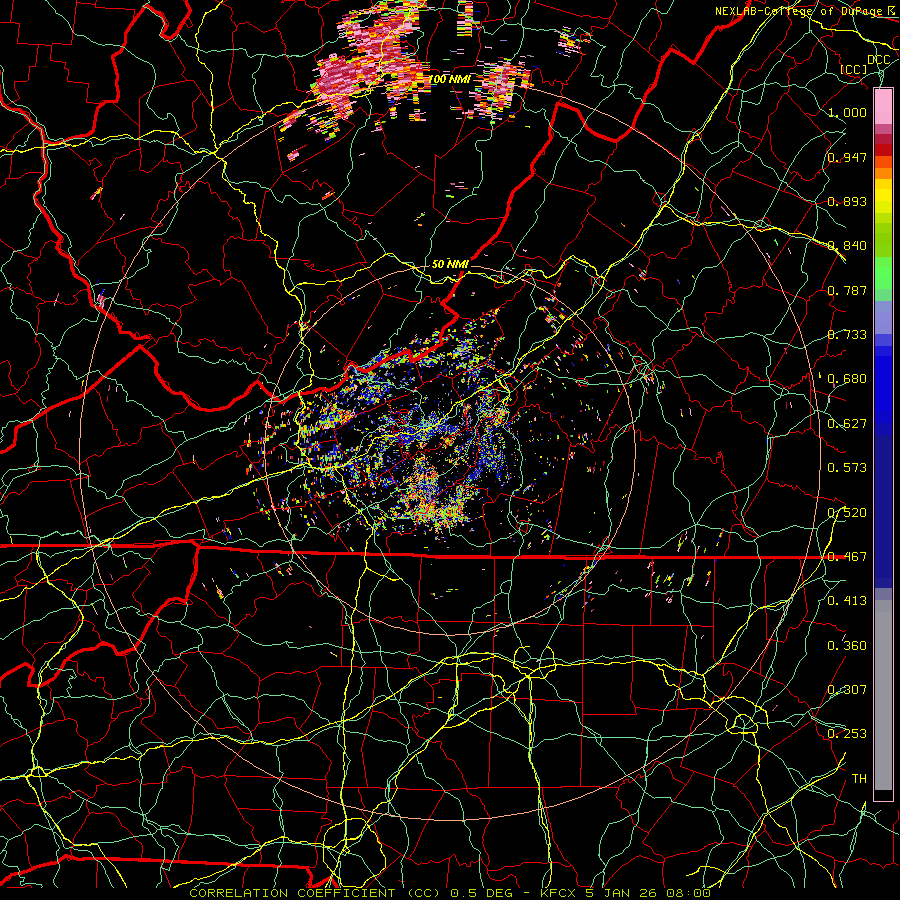Click the 0.840 scale value
Viewport: 900px width, 900px height.
click(847, 246)
